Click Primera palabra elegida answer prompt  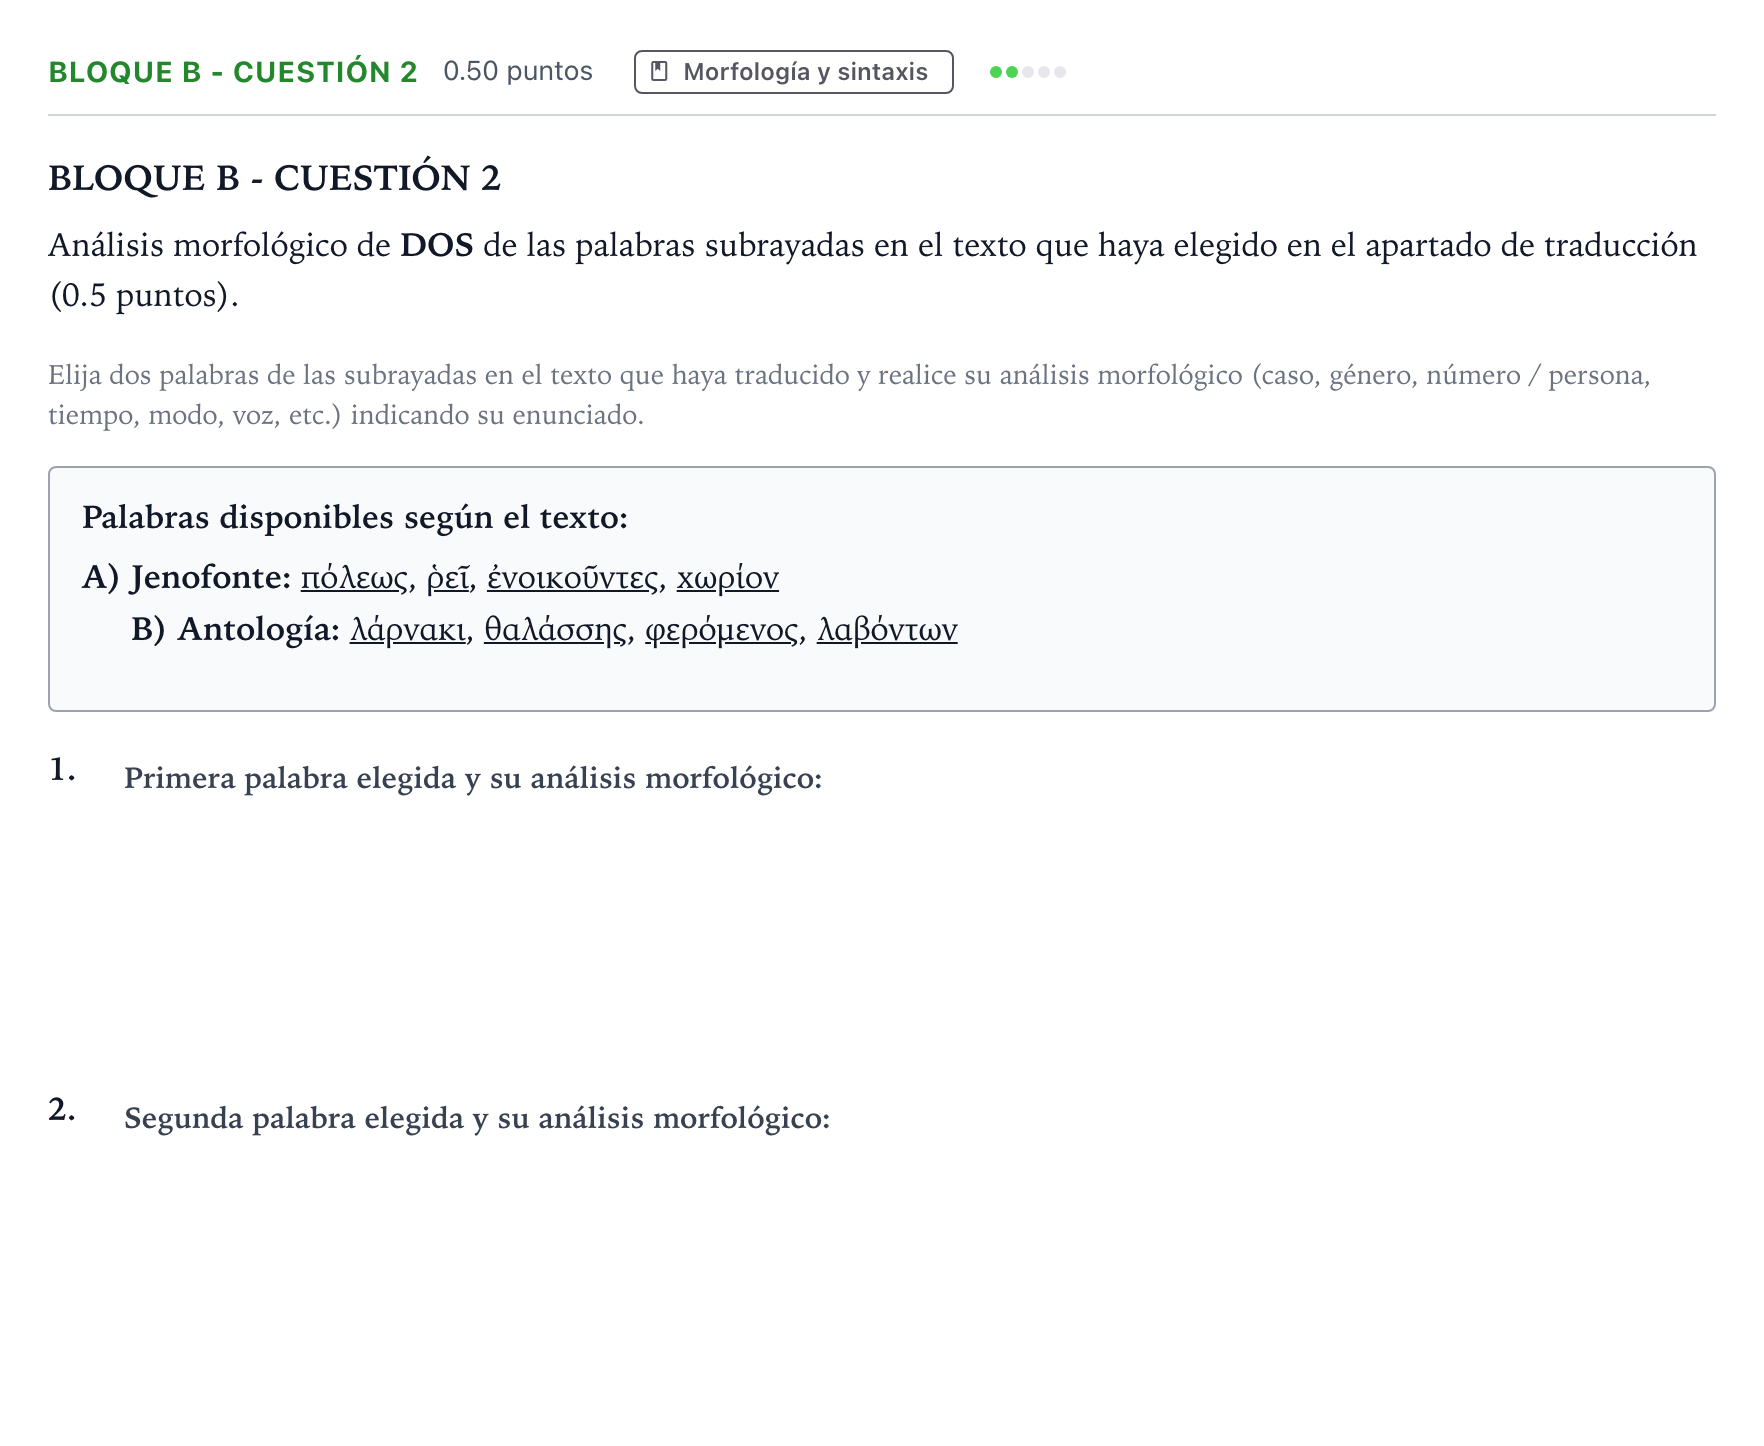click(473, 778)
